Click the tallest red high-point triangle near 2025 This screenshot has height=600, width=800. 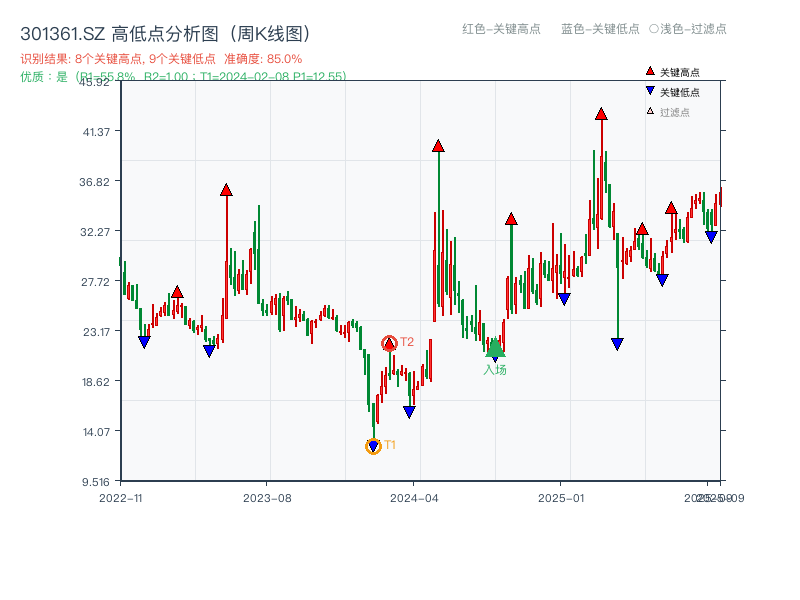coord(600,114)
